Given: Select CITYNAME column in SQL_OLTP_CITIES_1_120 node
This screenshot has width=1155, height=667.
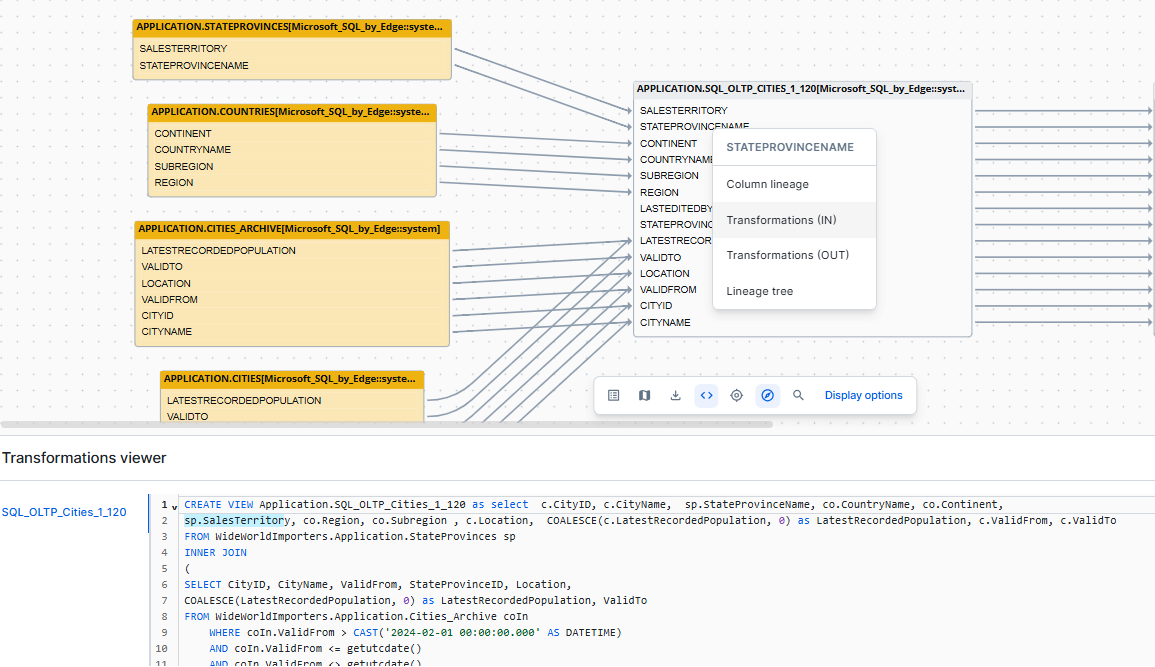Looking at the screenshot, I should (x=665, y=323).
